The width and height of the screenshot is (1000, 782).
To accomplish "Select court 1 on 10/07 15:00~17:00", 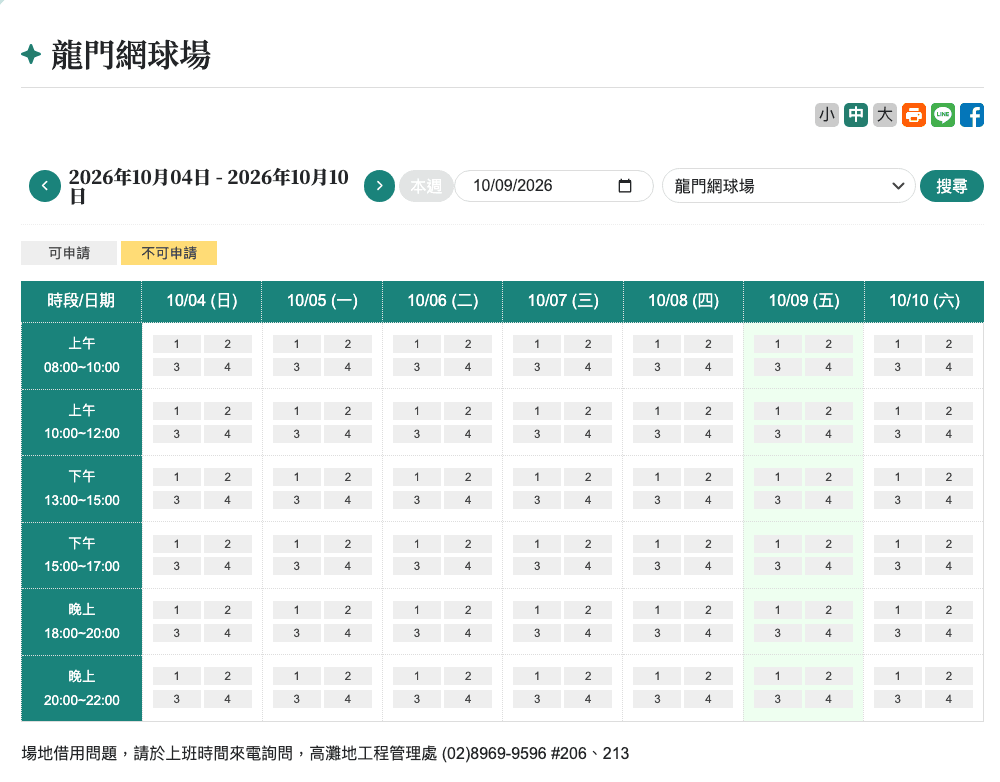I will pos(537,543).
